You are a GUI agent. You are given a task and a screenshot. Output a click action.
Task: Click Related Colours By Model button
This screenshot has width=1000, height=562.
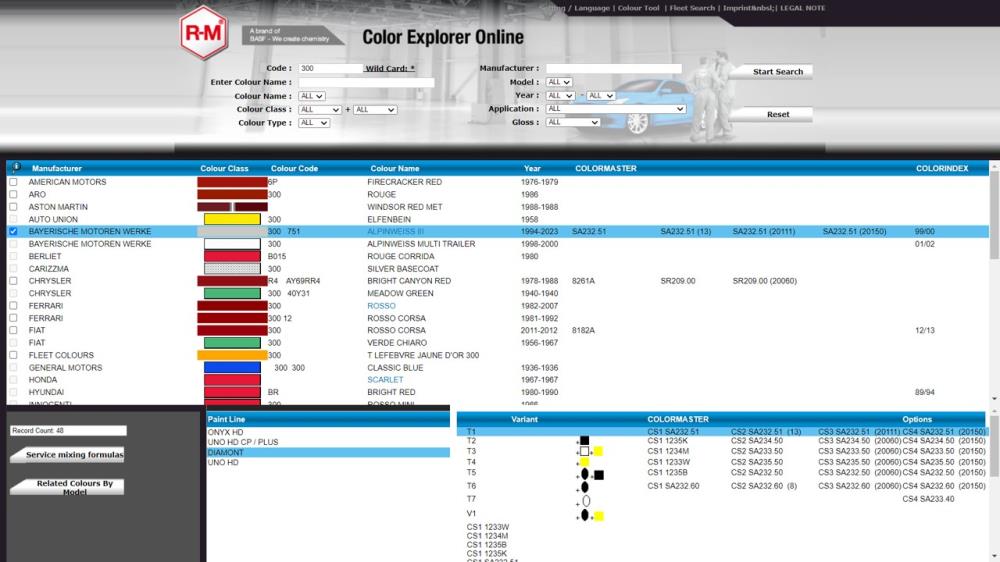pyautogui.click(x=69, y=487)
